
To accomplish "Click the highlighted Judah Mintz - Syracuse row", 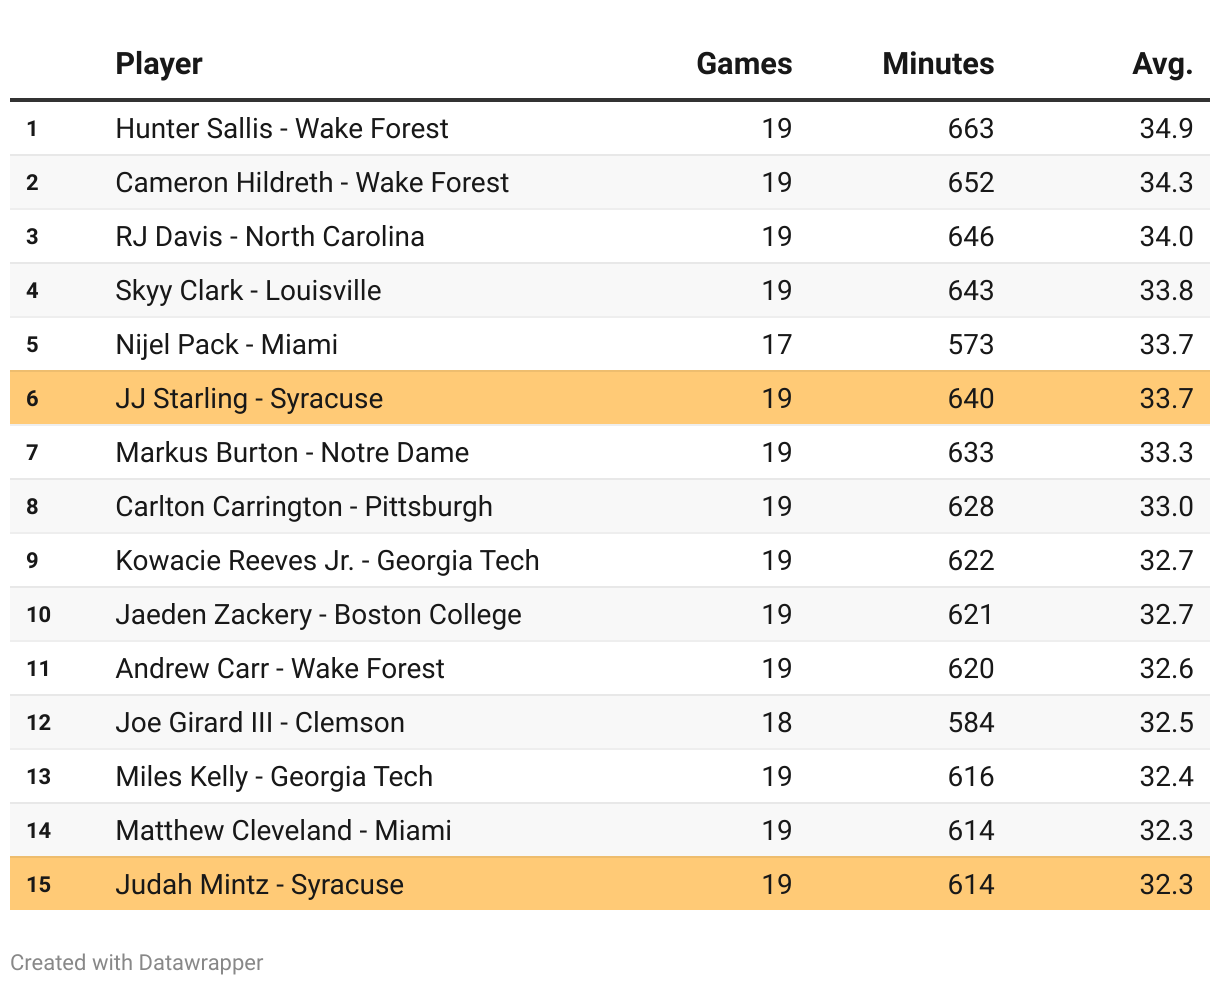I will coord(260,884).
